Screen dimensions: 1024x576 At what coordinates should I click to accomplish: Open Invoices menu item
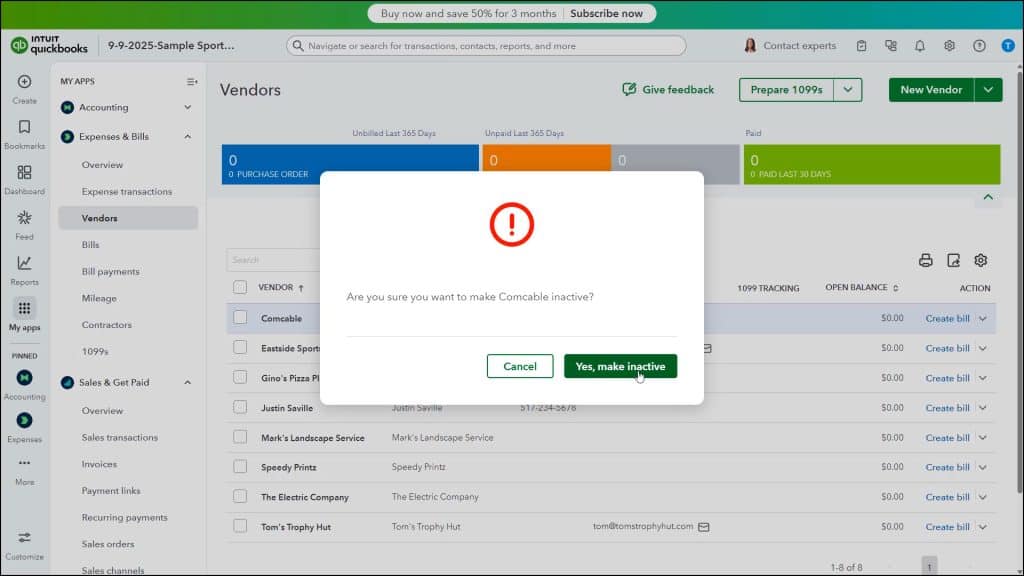pos(99,464)
